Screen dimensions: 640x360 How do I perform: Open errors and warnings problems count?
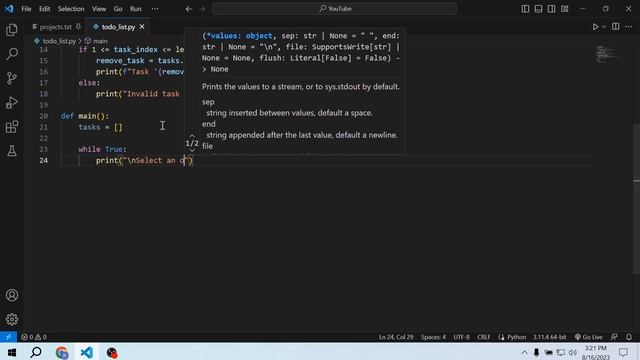[34, 337]
